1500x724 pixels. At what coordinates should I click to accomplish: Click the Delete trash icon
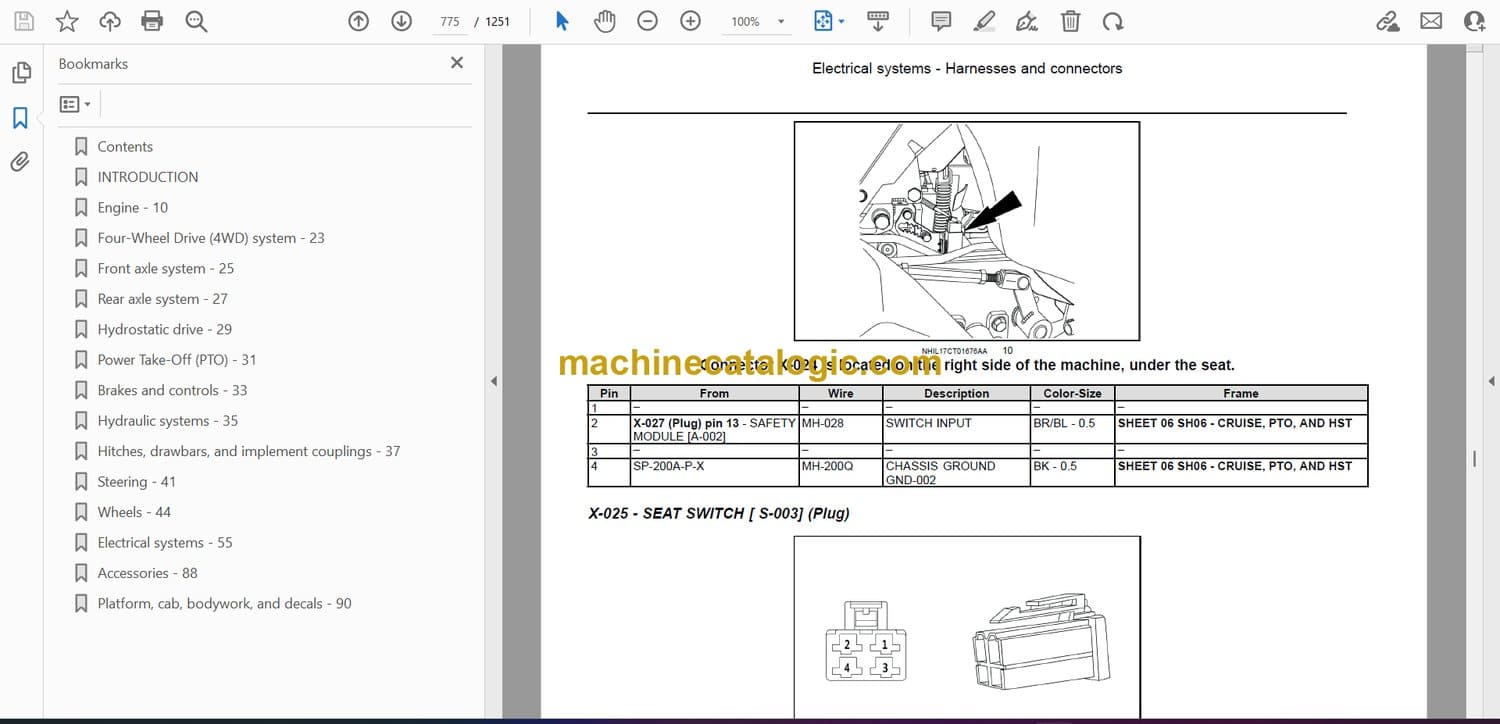pos(1070,21)
